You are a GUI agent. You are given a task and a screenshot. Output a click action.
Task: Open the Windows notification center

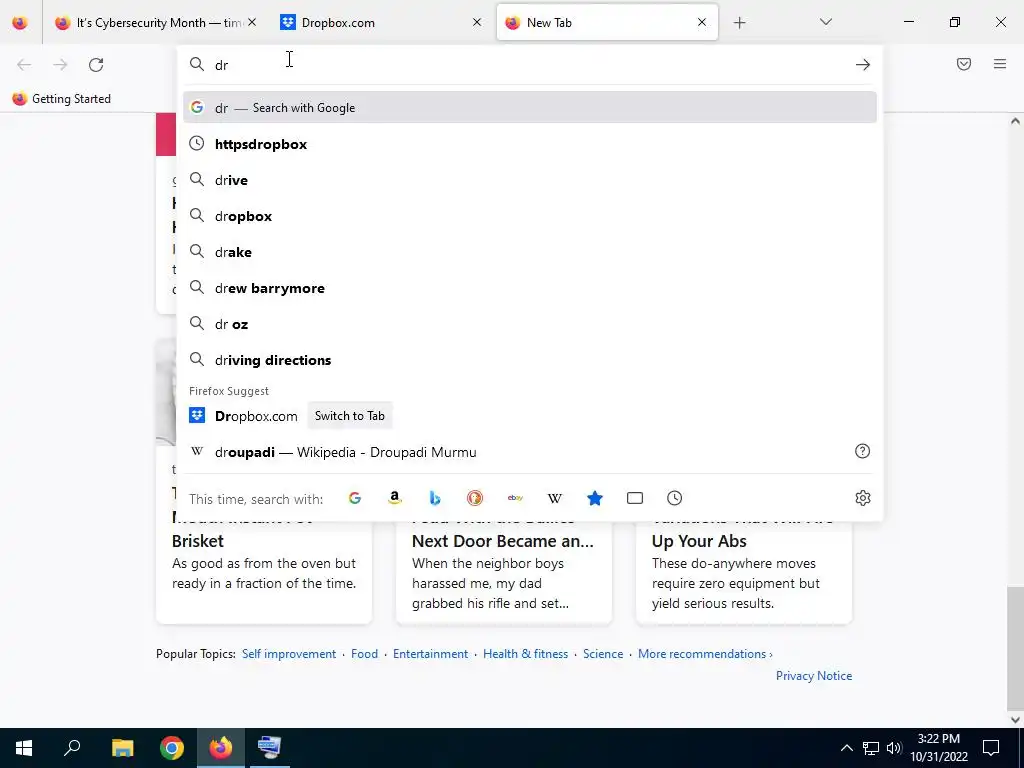click(x=991, y=748)
